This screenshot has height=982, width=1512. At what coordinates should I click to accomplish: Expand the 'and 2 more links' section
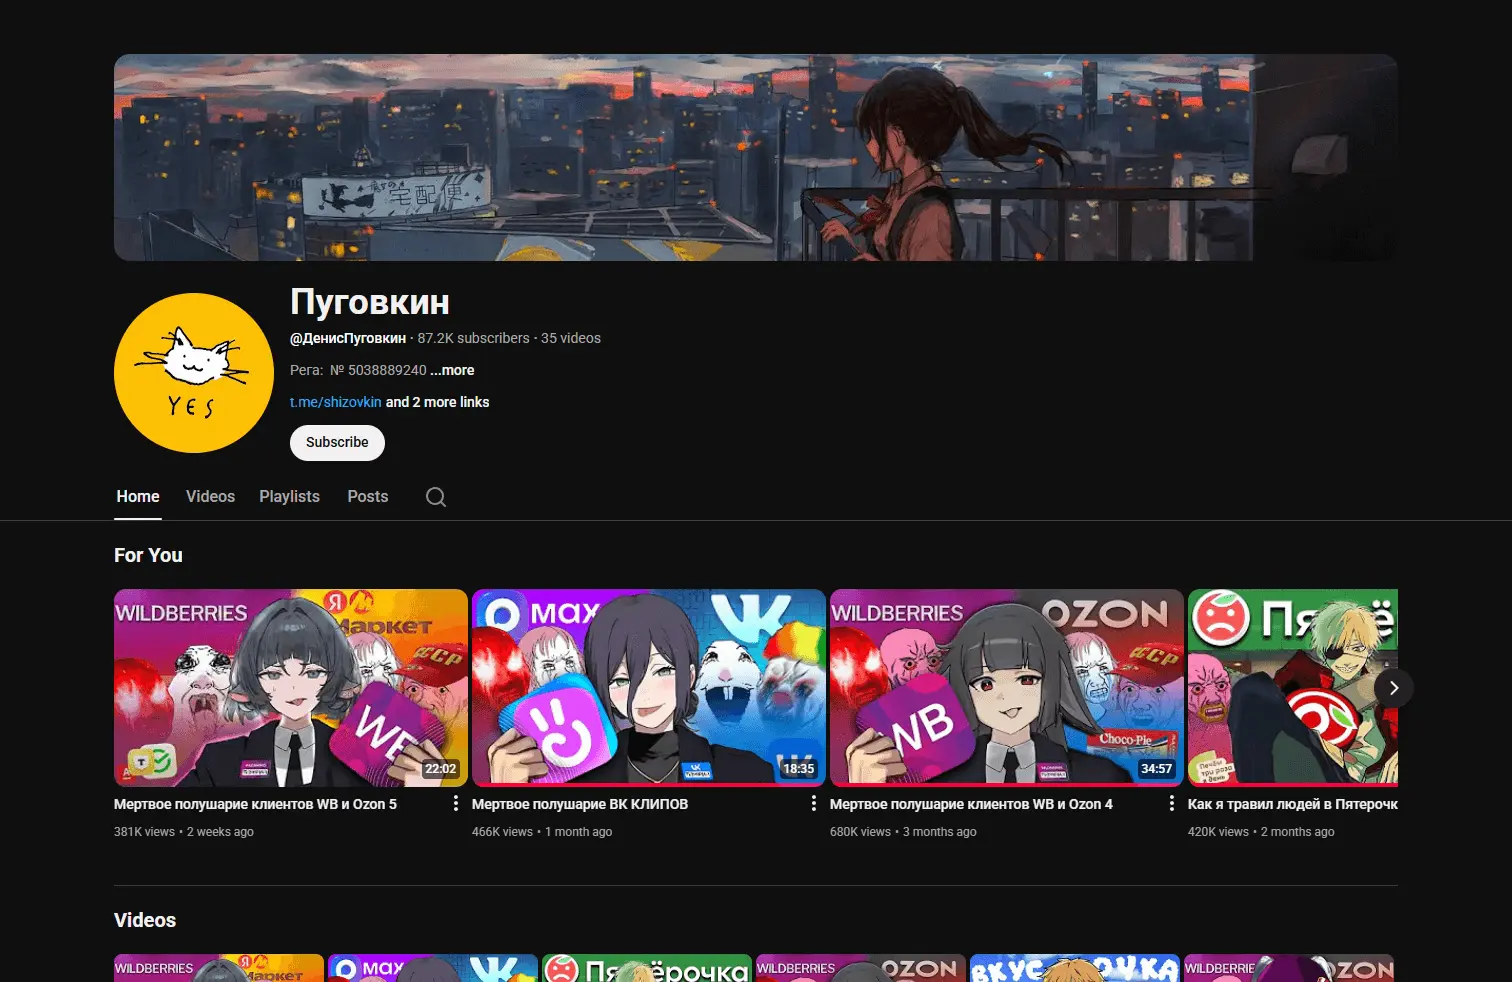coord(437,402)
